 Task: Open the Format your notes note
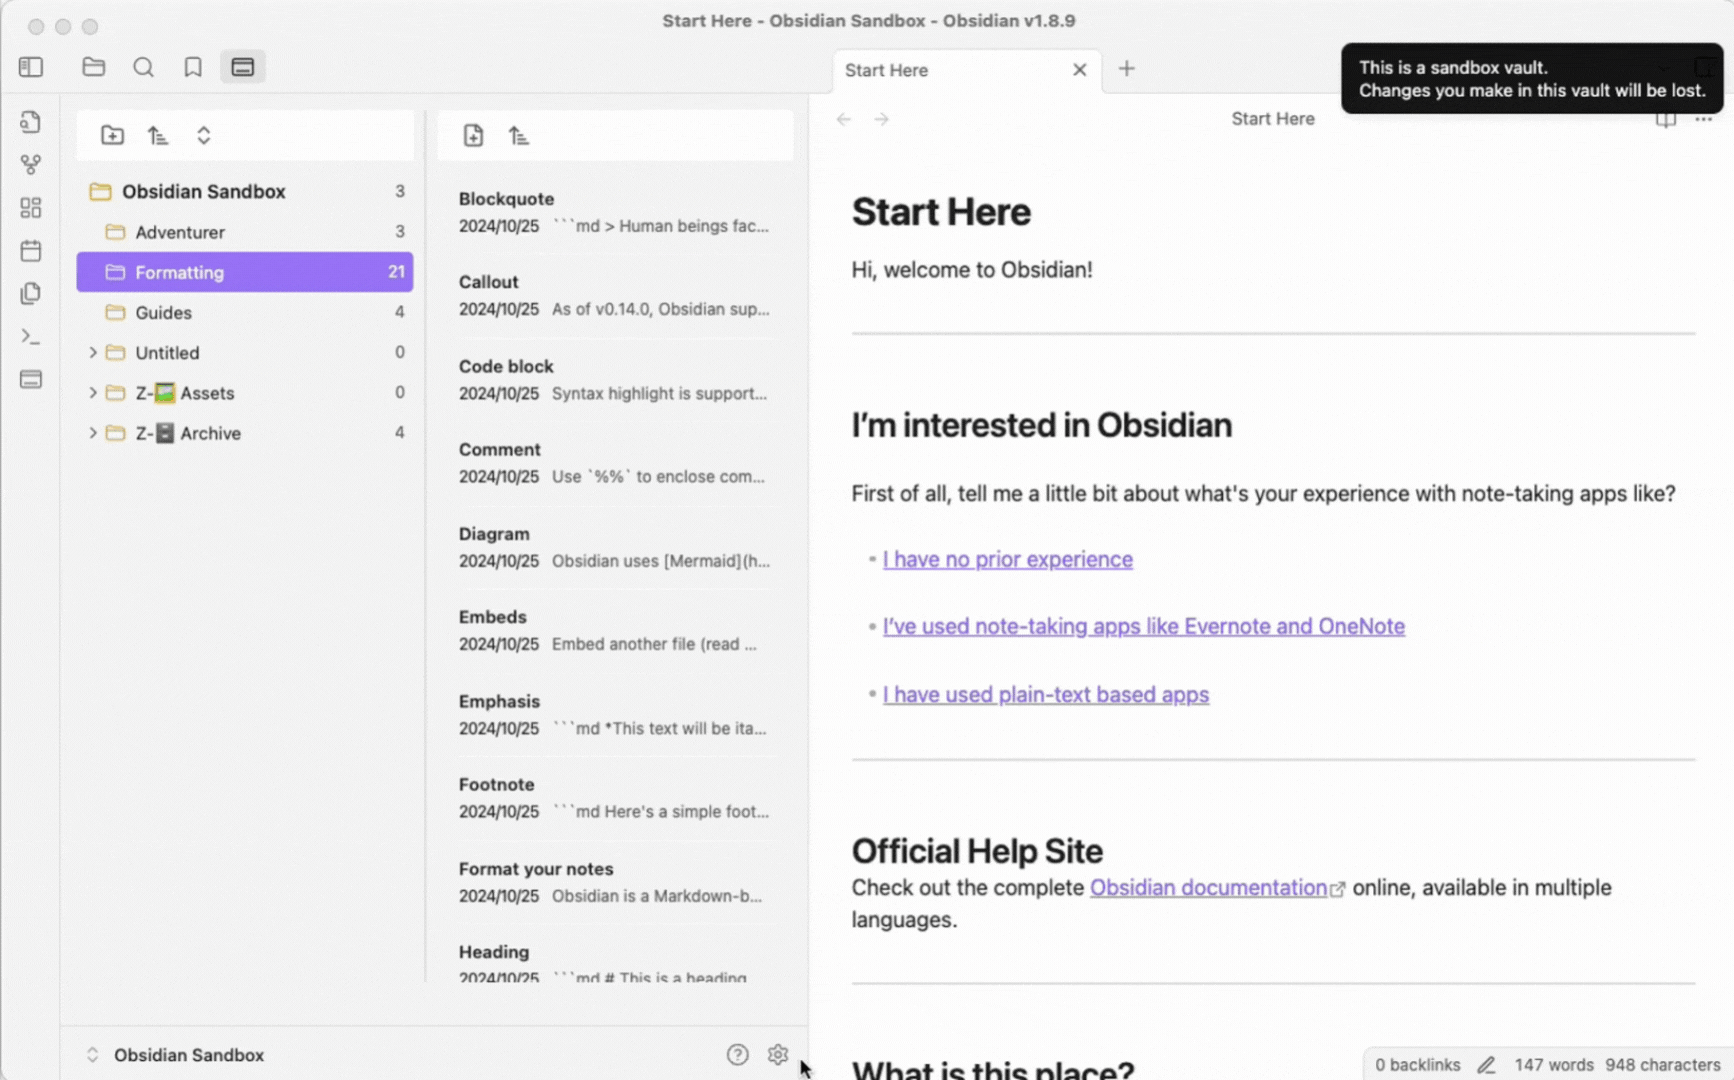(615, 882)
